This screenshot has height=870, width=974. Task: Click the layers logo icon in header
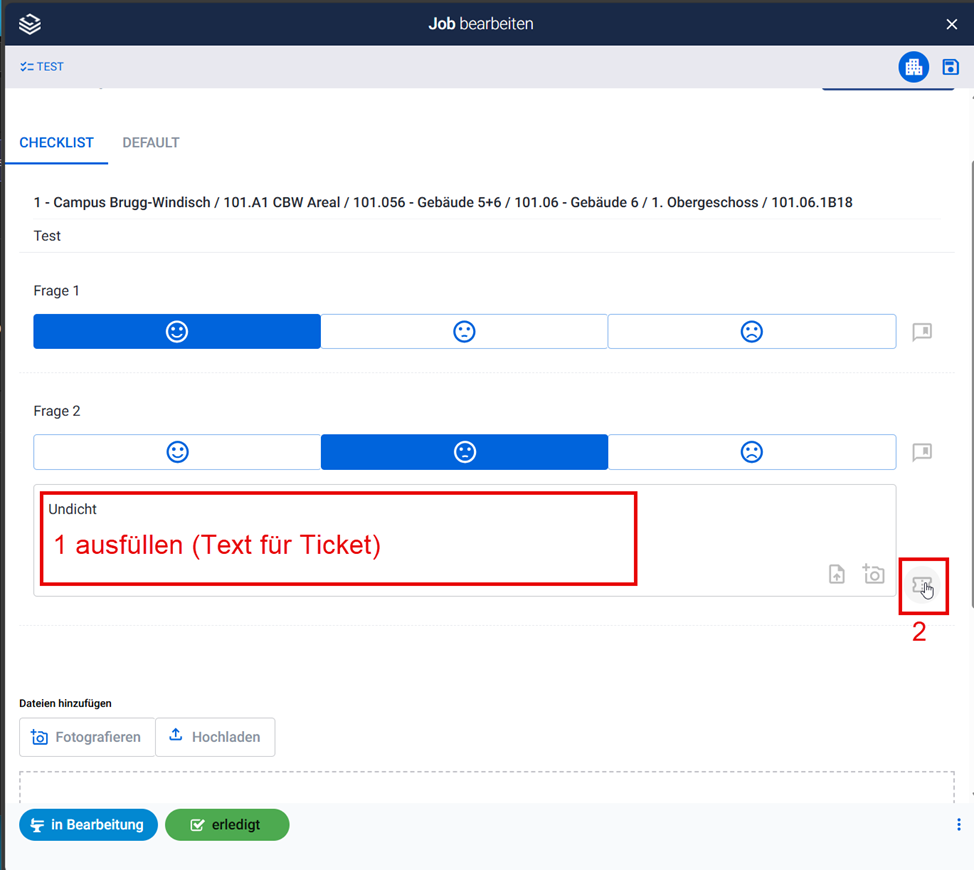tap(30, 24)
